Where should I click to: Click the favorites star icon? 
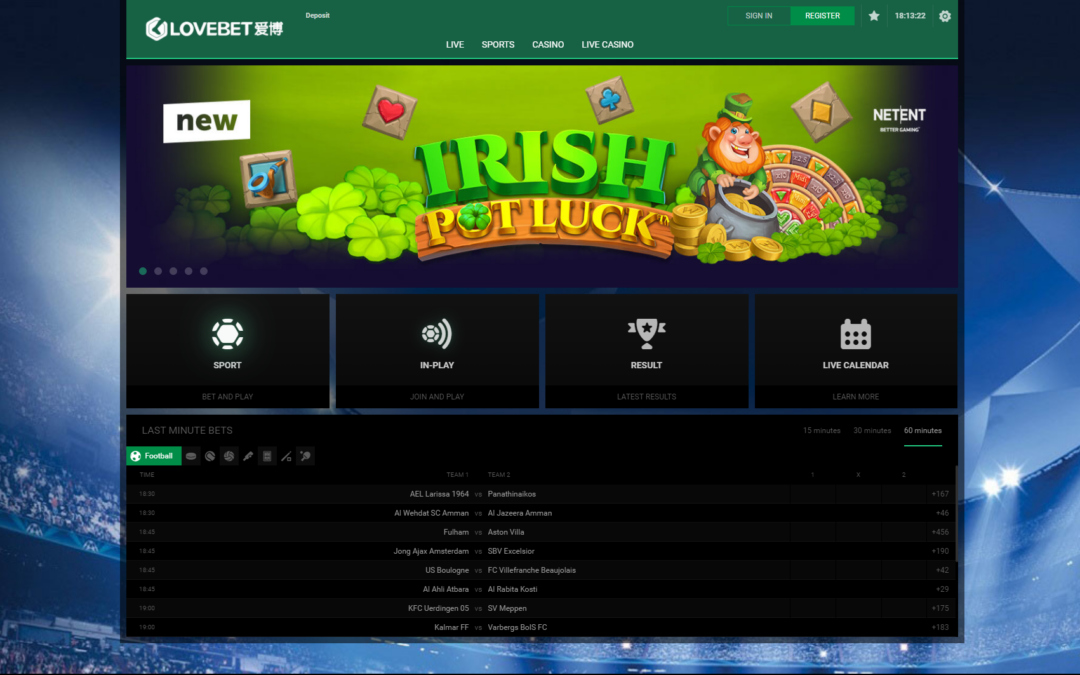pyautogui.click(x=873, y=16)
